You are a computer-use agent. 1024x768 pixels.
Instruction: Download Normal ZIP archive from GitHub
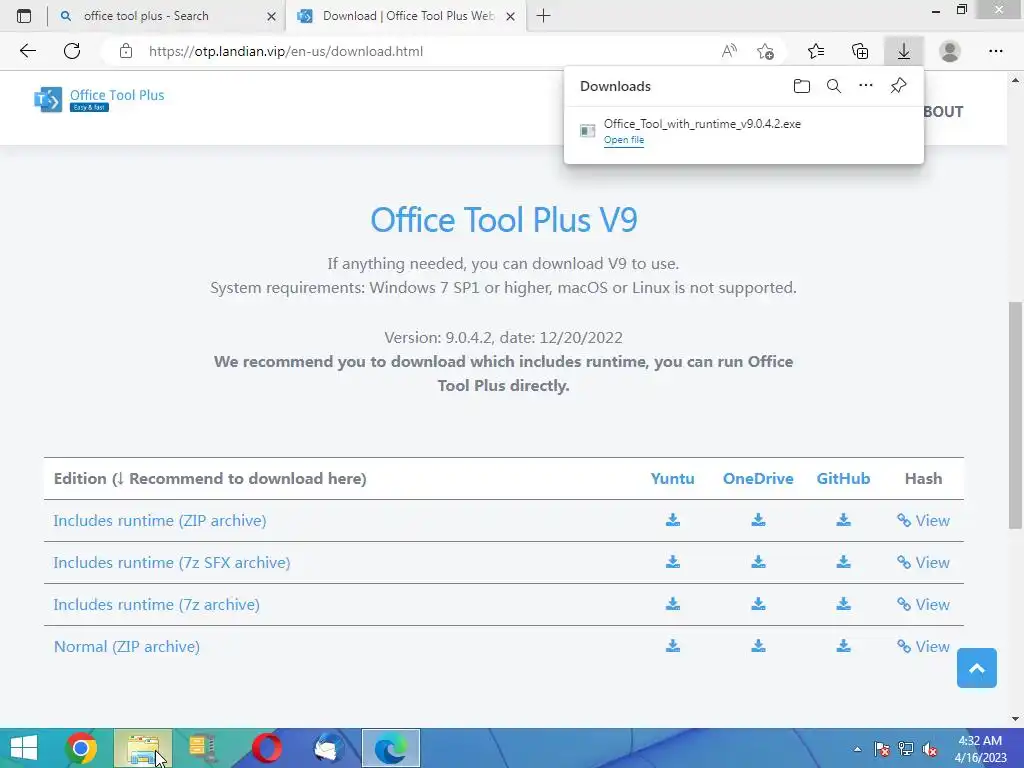coord(844,646)
